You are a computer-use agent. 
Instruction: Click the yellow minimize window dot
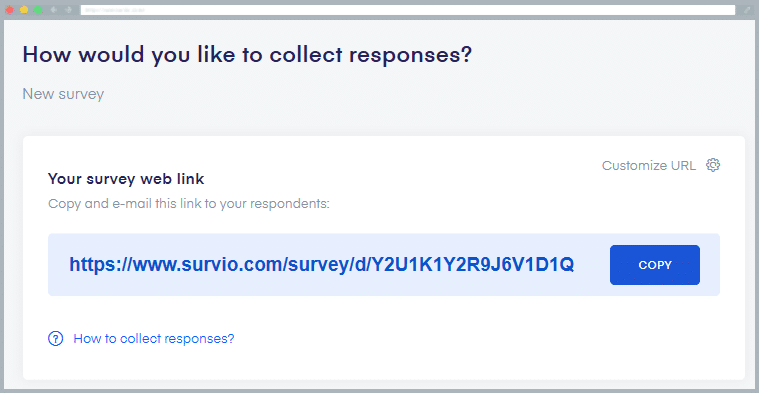(x=24, y=10)
